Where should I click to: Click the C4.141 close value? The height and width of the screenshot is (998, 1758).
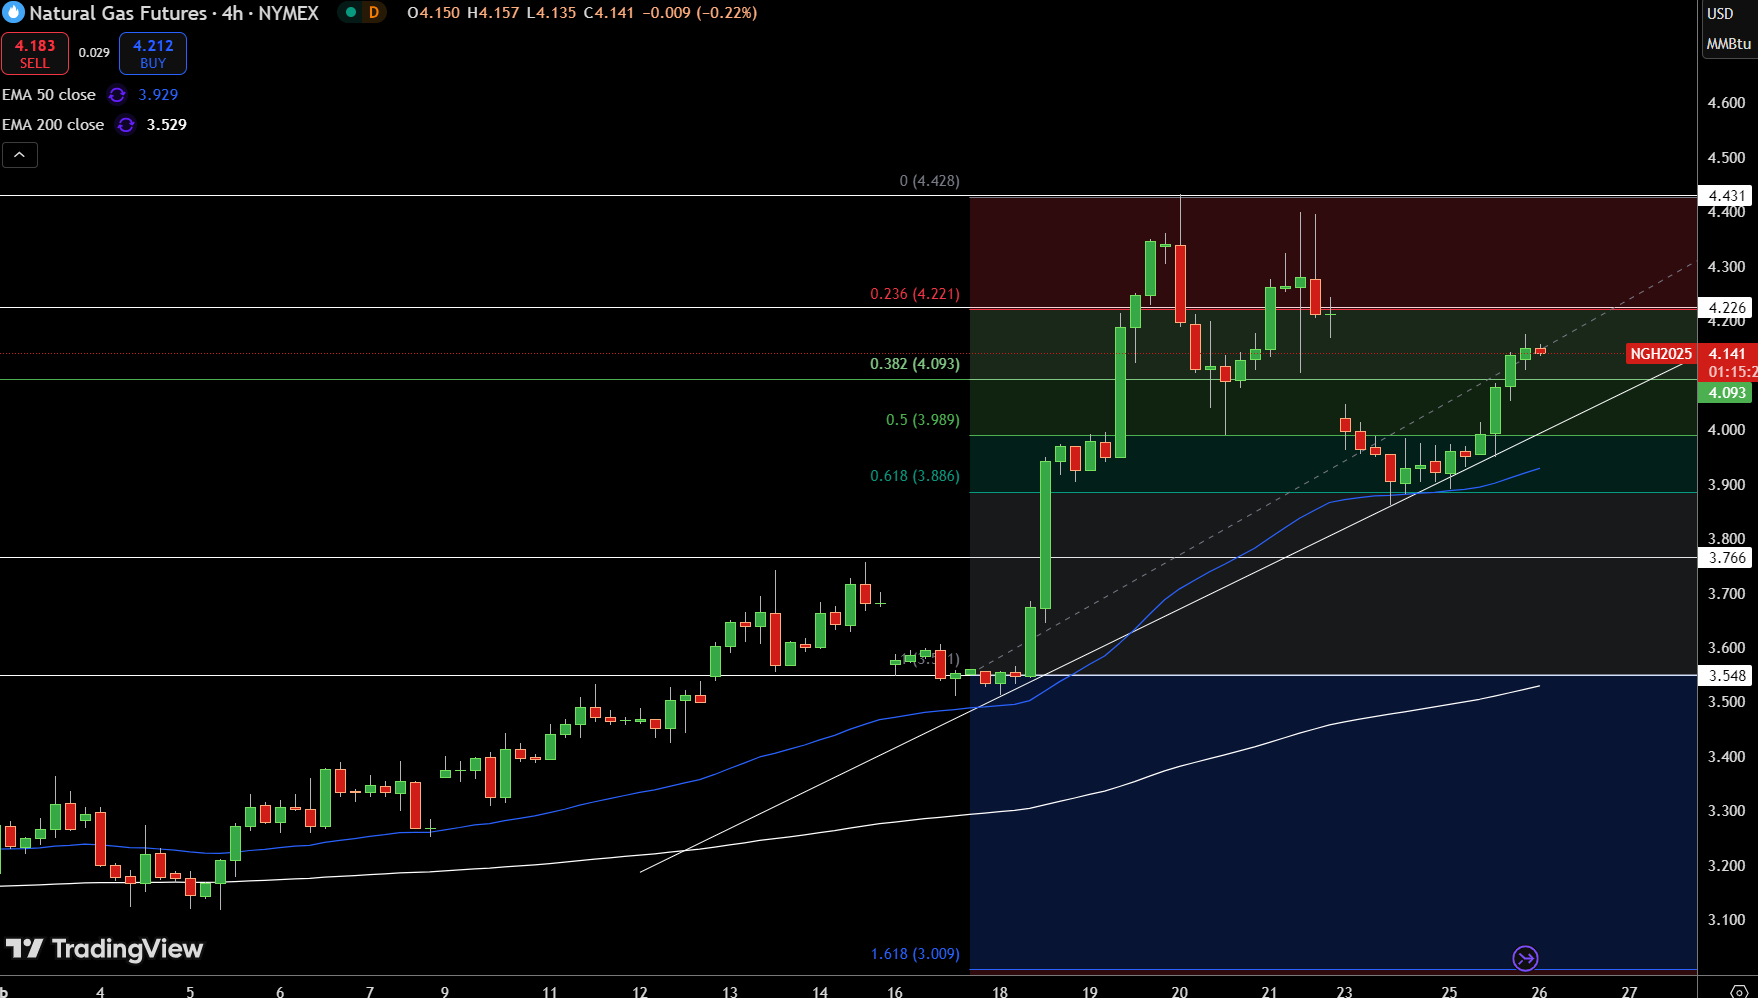pyautogui.click(x=608, y=13)
